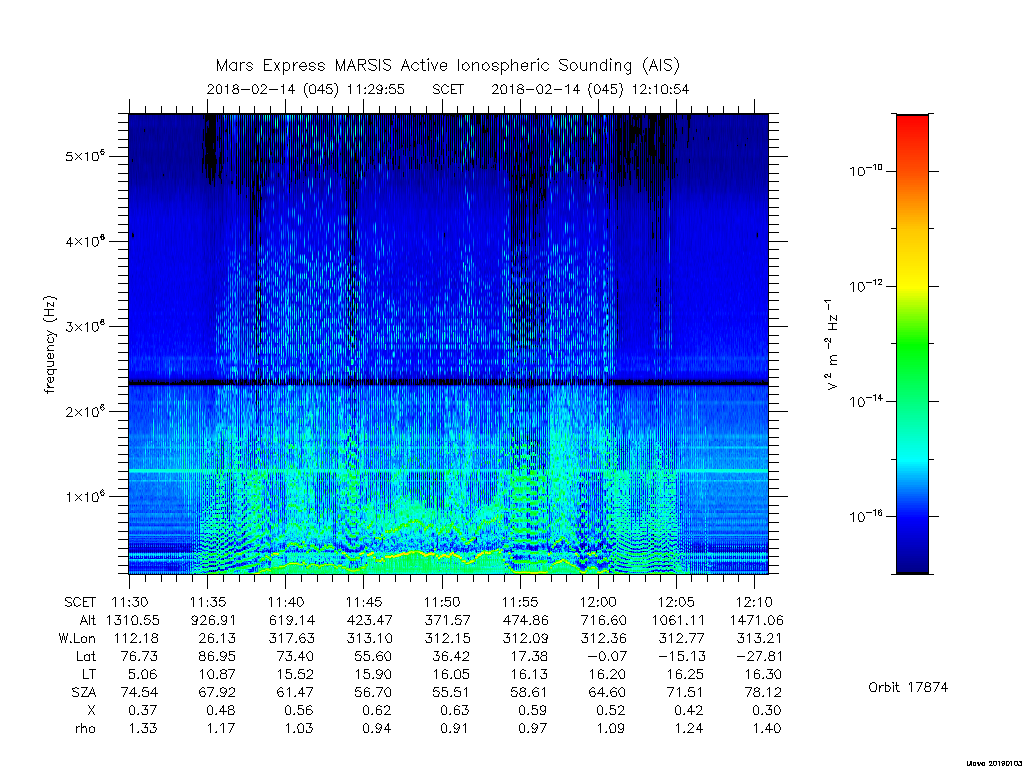Viewport: 1024px width, 768px height.
Task: Click the time tick label '12:05'
Action: click(x=677, y=602)
